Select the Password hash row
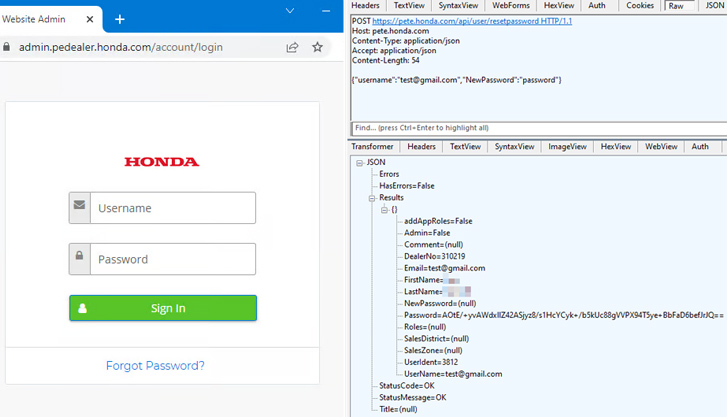This screenshot has height=417, width=728. 564,315
